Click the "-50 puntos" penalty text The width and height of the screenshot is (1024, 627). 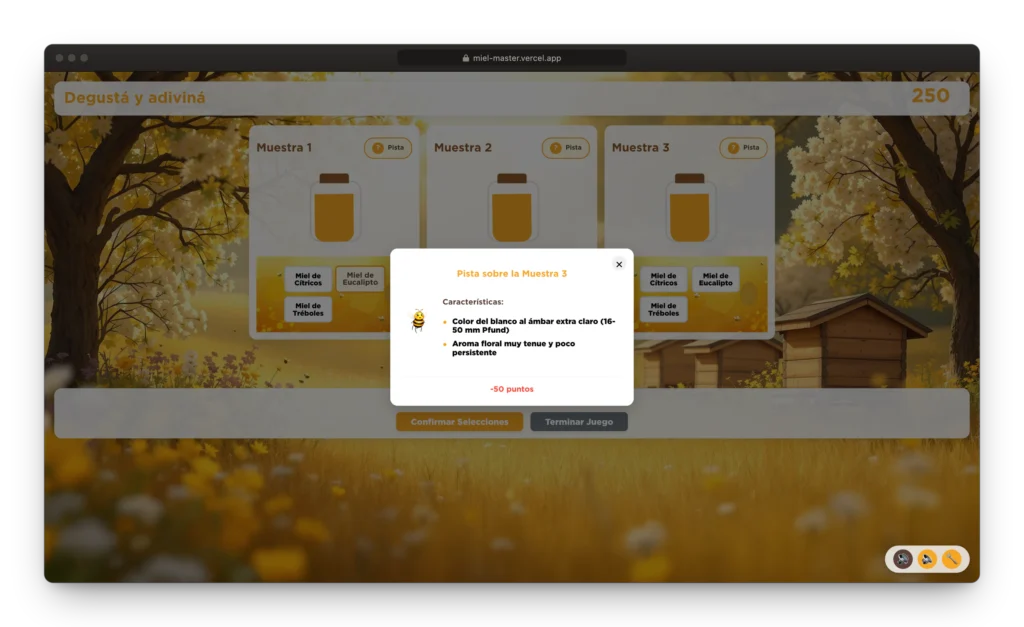pyautogui.click(x=512, y=389)
